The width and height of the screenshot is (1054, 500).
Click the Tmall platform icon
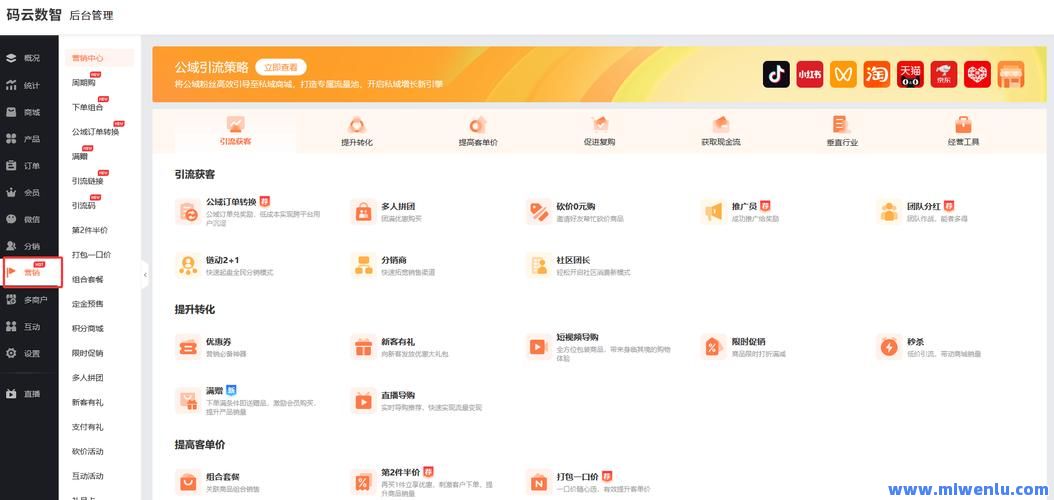pos(910,74)
